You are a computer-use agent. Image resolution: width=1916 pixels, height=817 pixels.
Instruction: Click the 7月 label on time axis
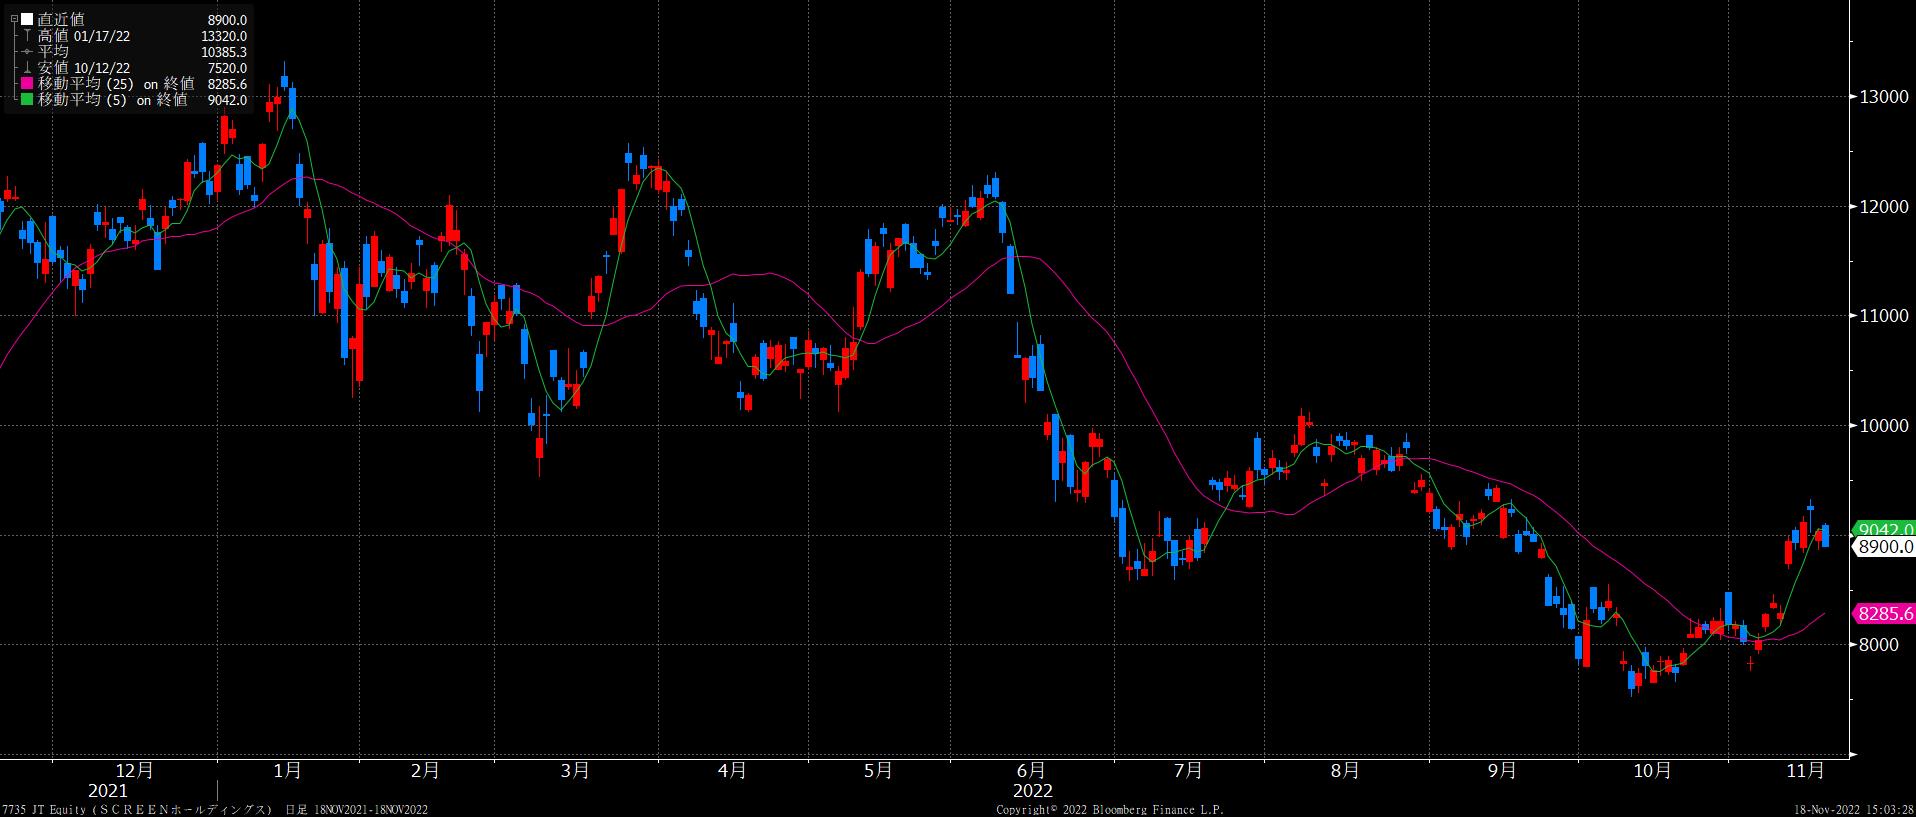pos(1188,770)
